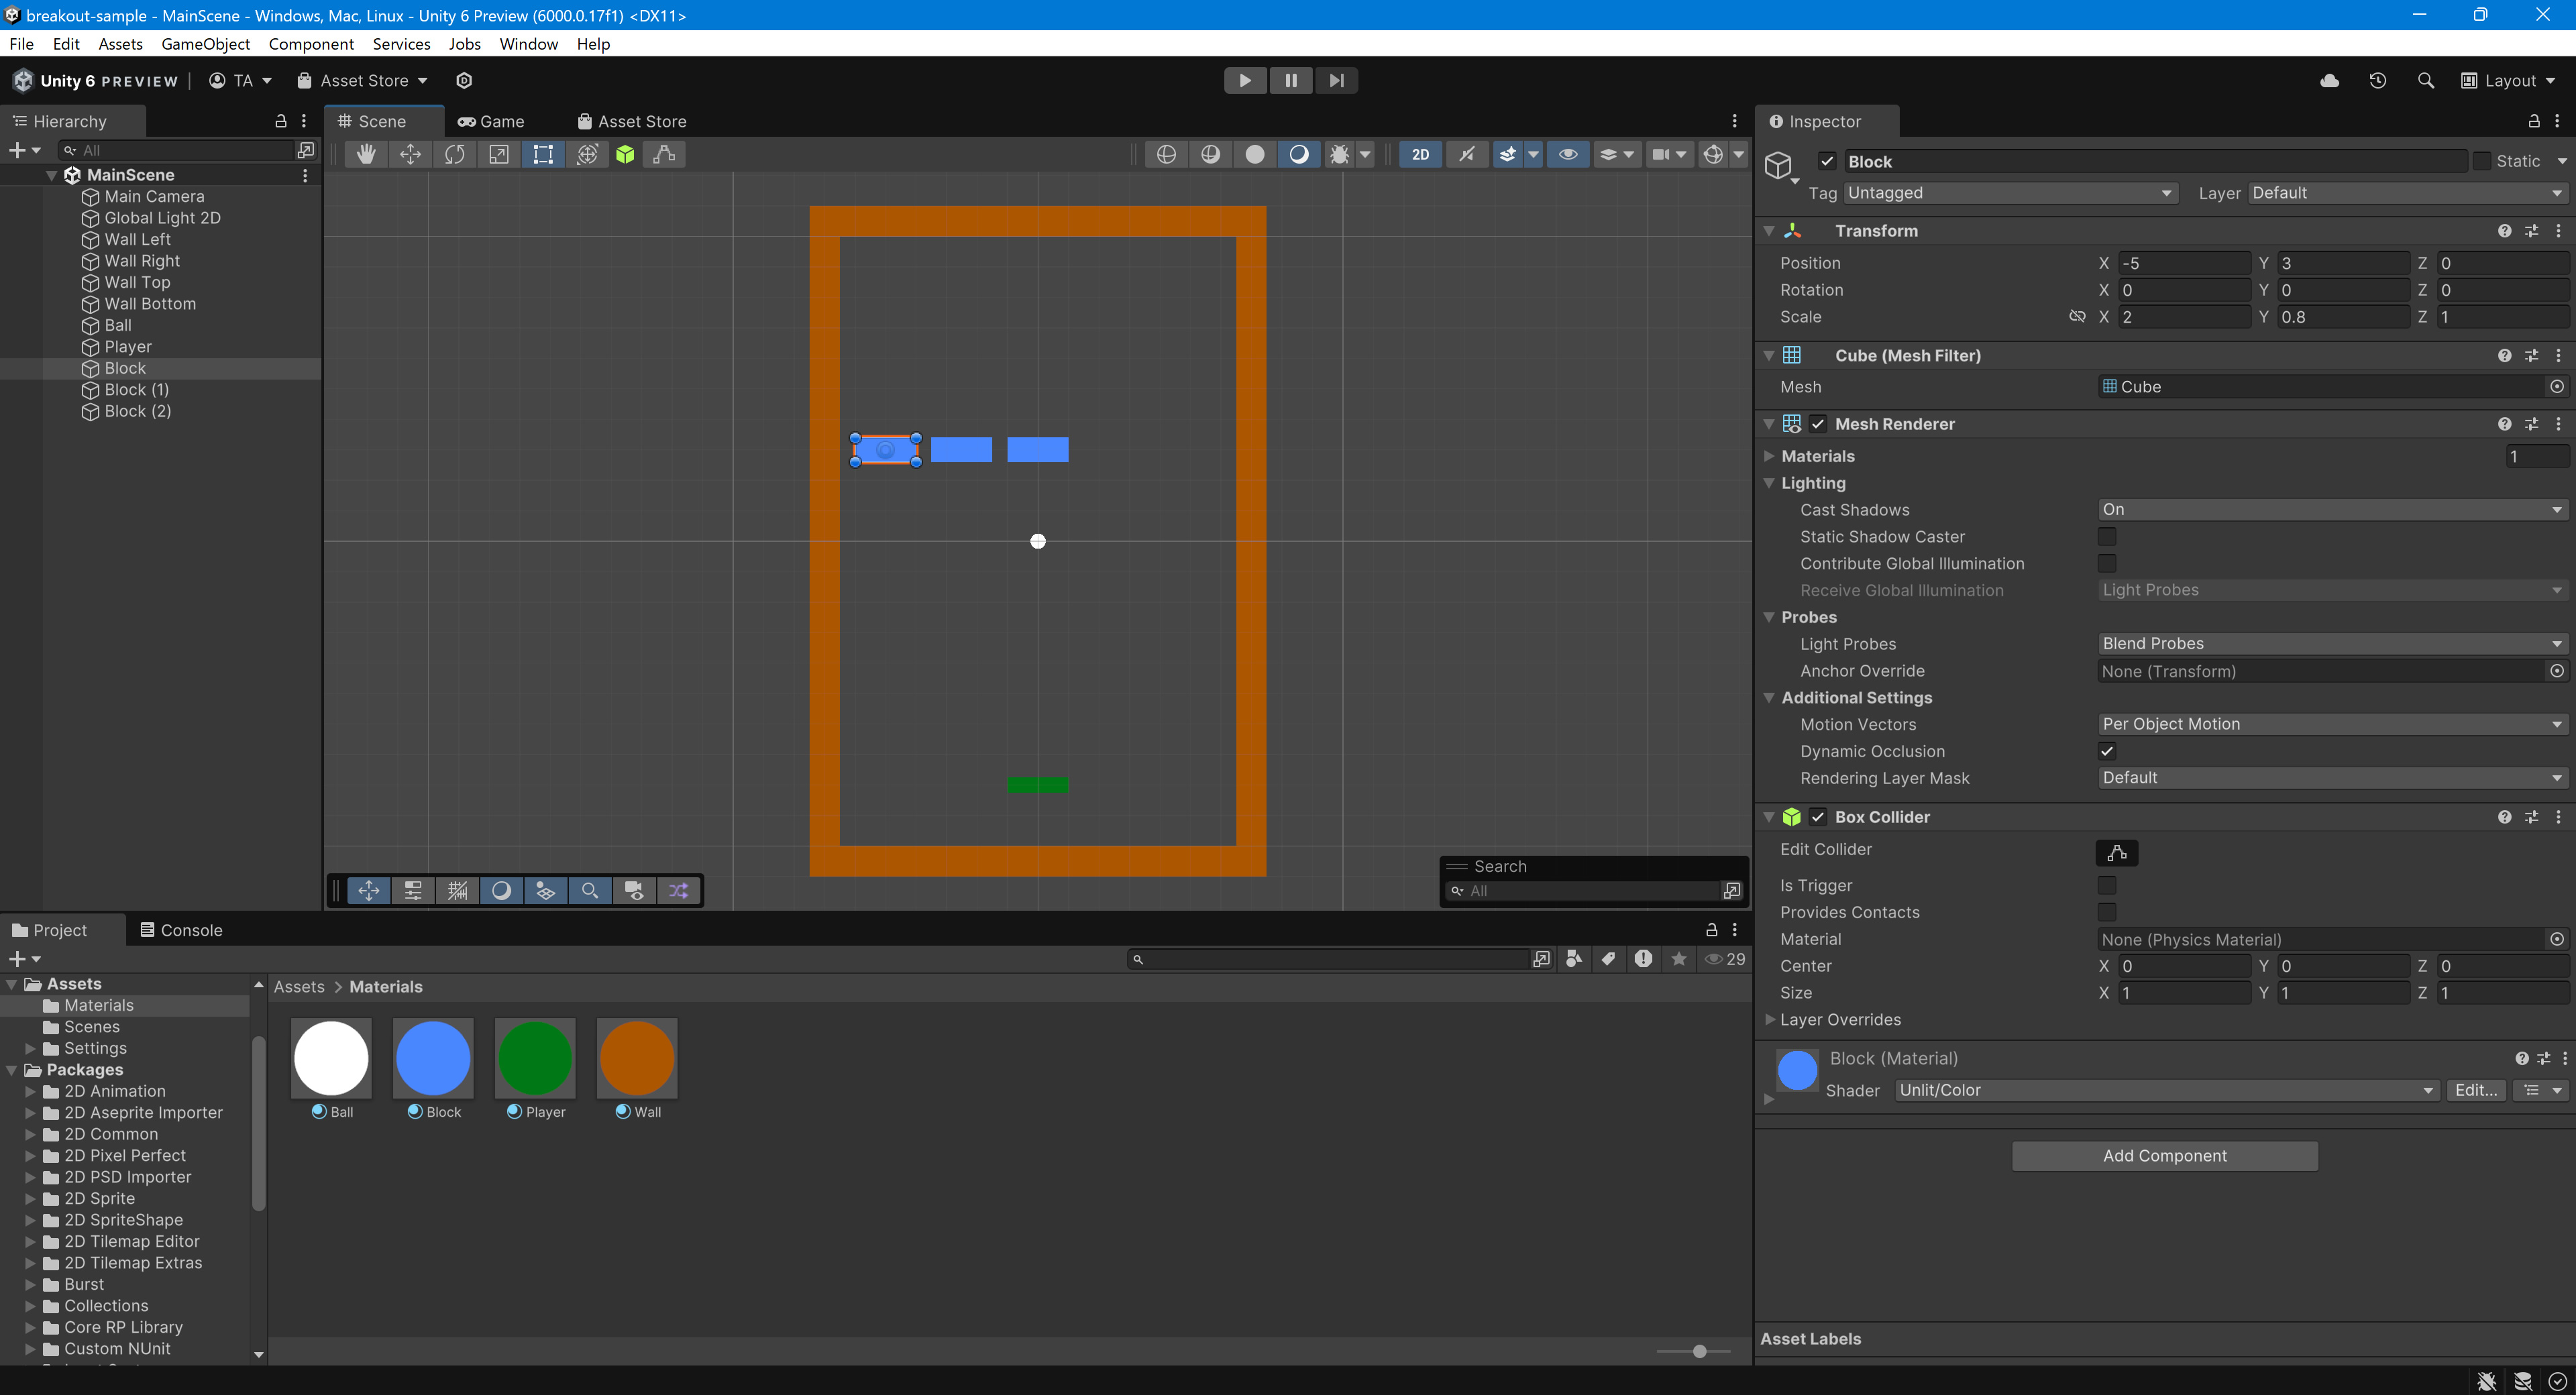Switch to the Asset Store tab
This screenshot has height=1395, width=2576.
pyautogui.click(x=632, y=121)
